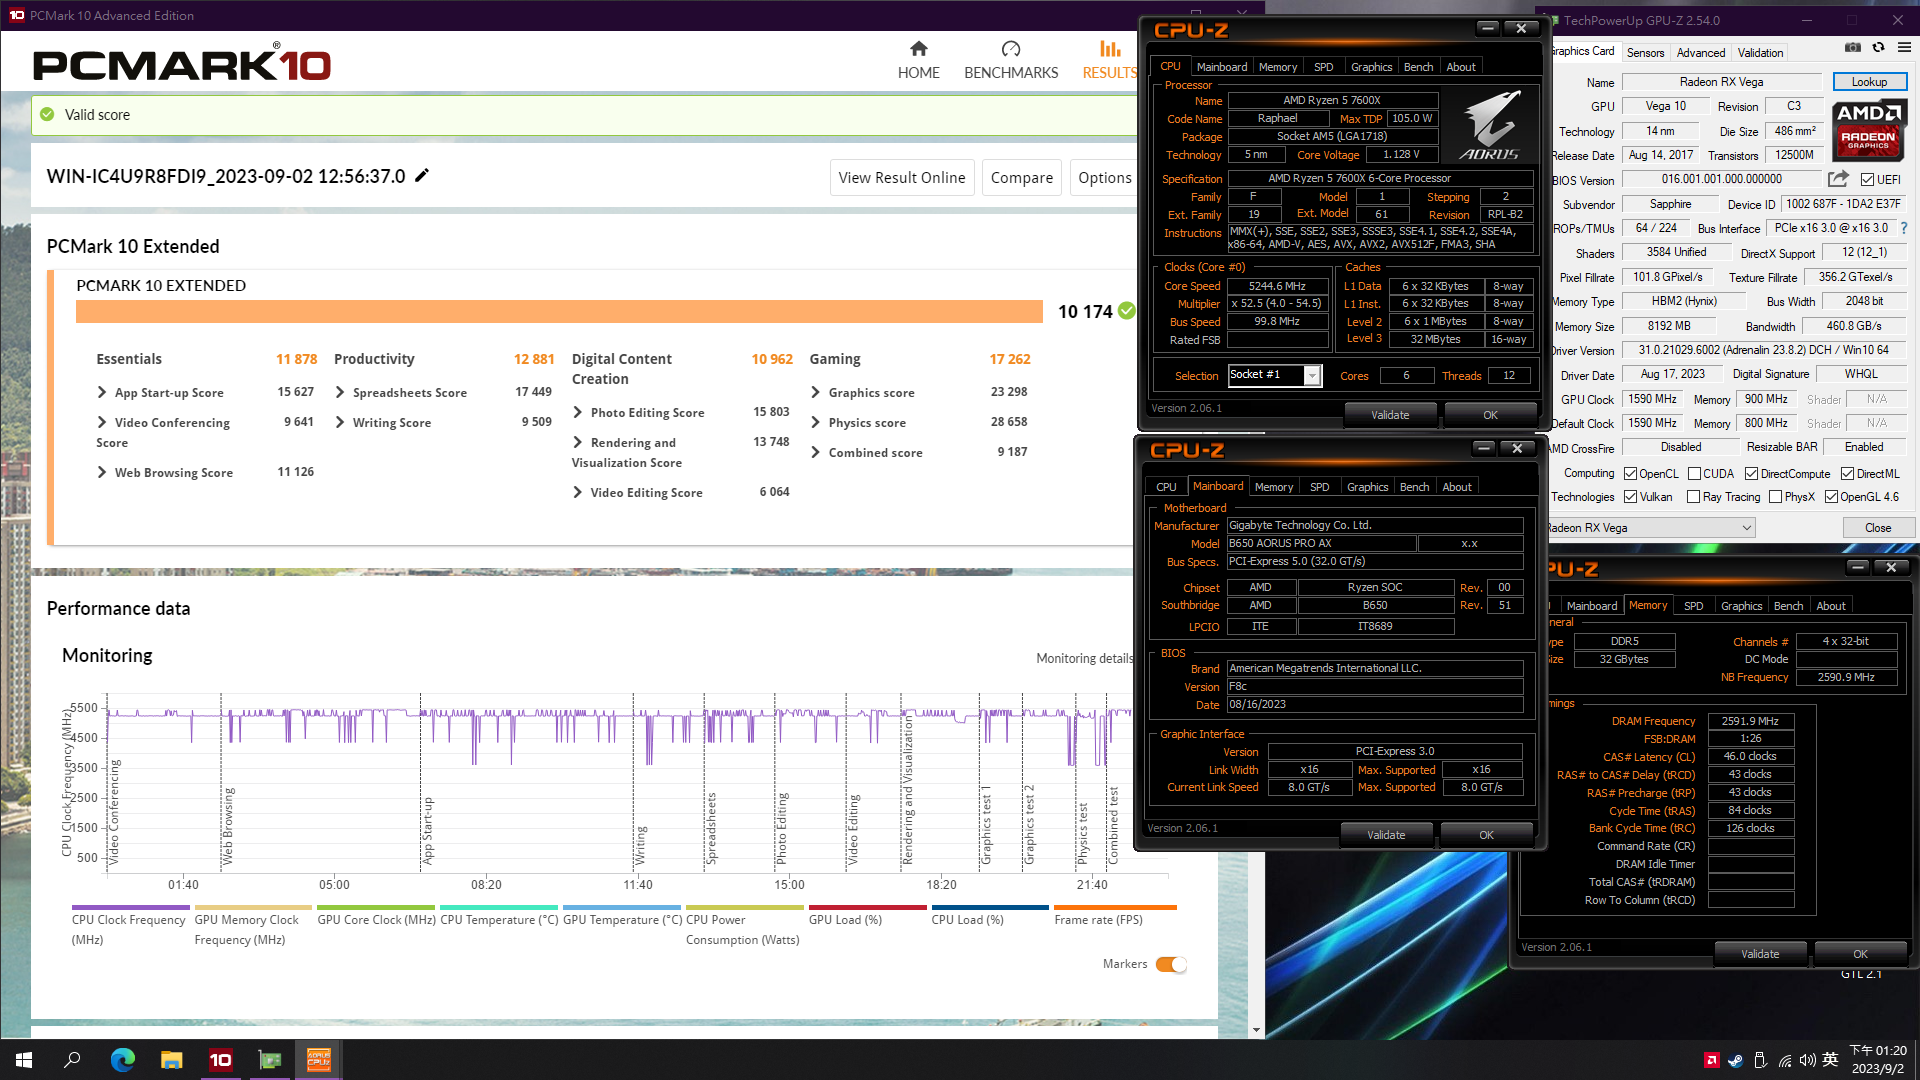The height and width of the screenshot is (1080, 1920).
Task: Open SPD tab in middle CPU-Z window
Action: click(1319, 487)
